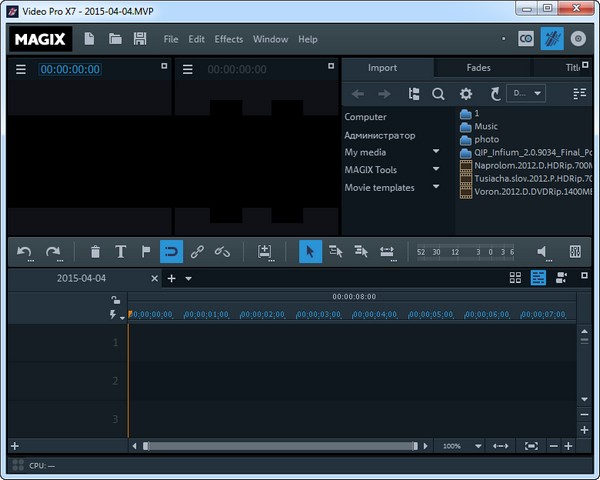Open the Music folder
The image size is (600, 480).
click(x=486, y=127)
